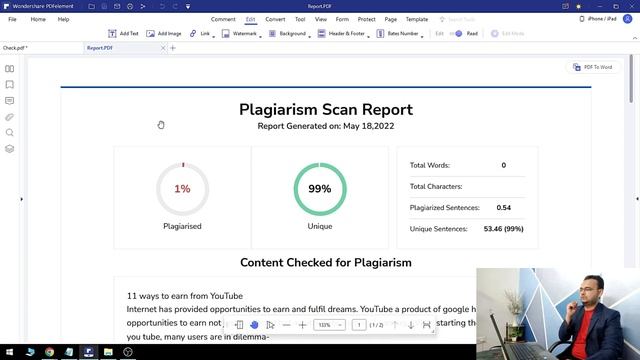Open the zoom percentage dropdown
The image size is (640, 360).
coord(329,325)
